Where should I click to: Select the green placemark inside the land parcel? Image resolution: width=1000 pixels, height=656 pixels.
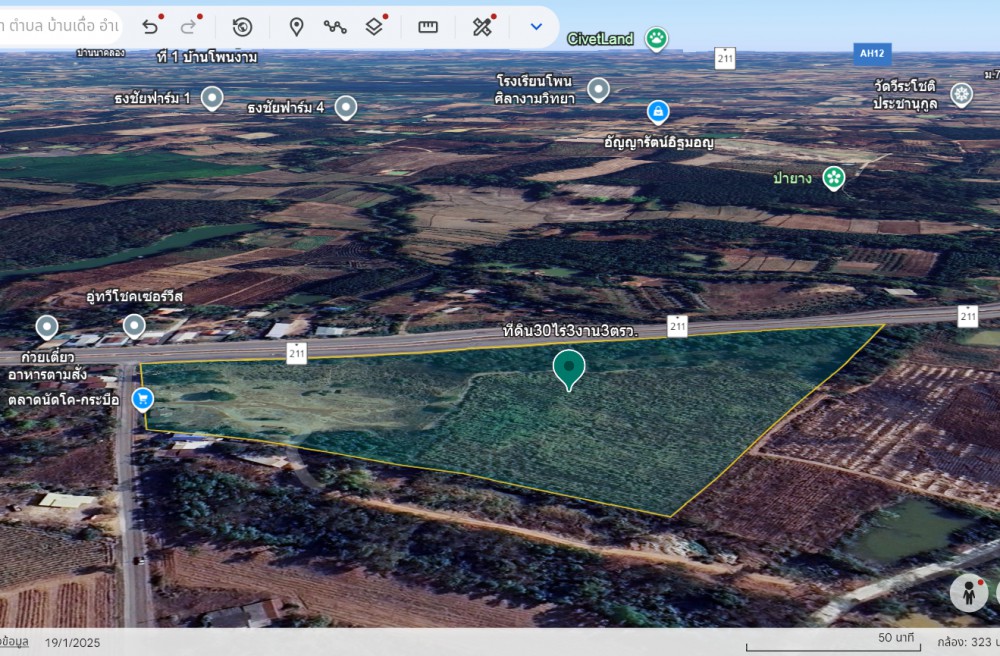pyautogui.click(x=569, y=368)
